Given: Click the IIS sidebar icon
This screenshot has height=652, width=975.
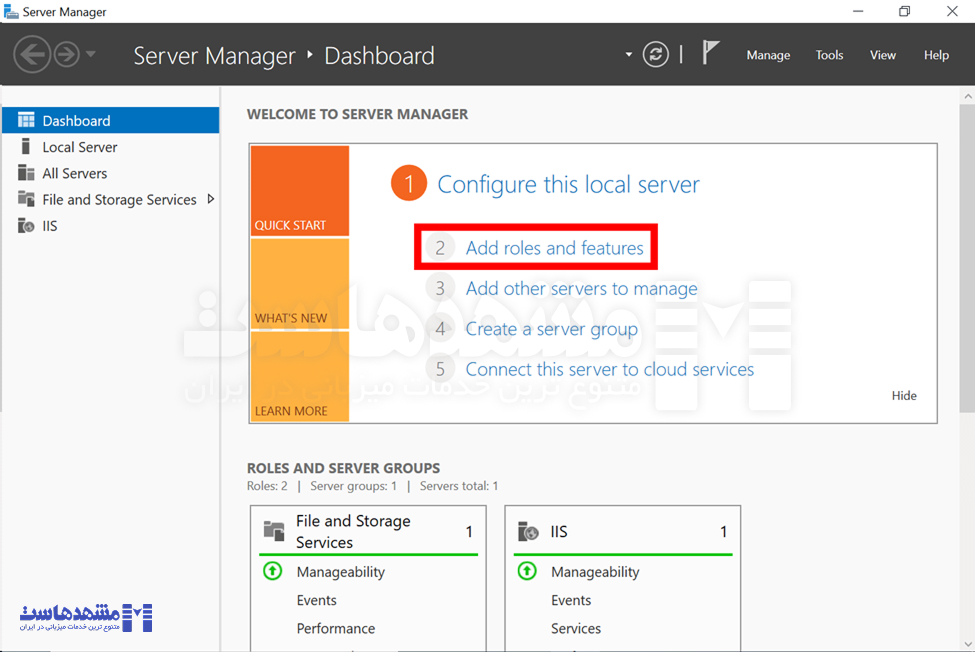Looking at the screenshot, I should pos(26,225).
